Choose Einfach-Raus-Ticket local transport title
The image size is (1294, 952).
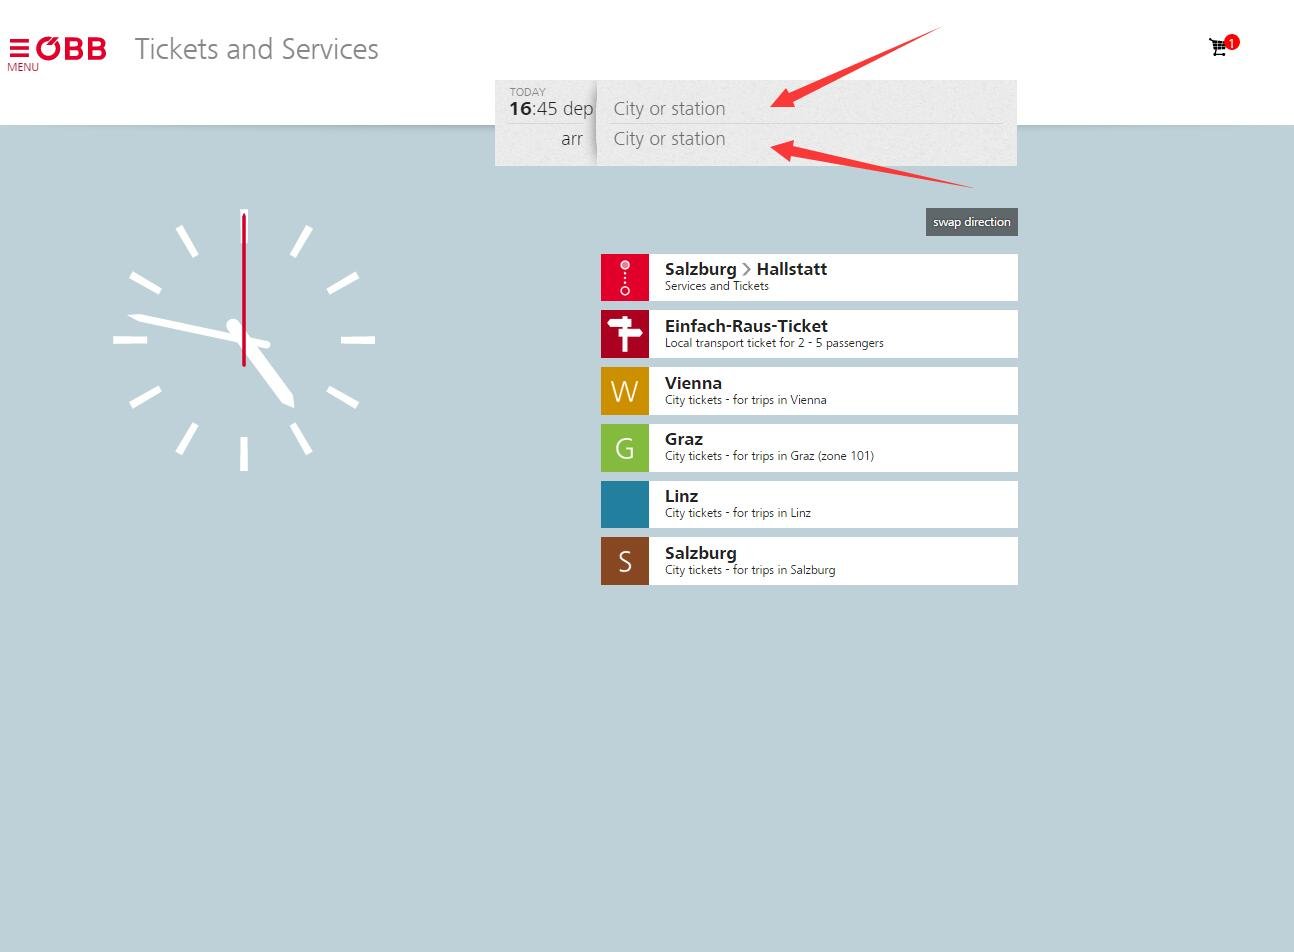click(x=746, y=326)
